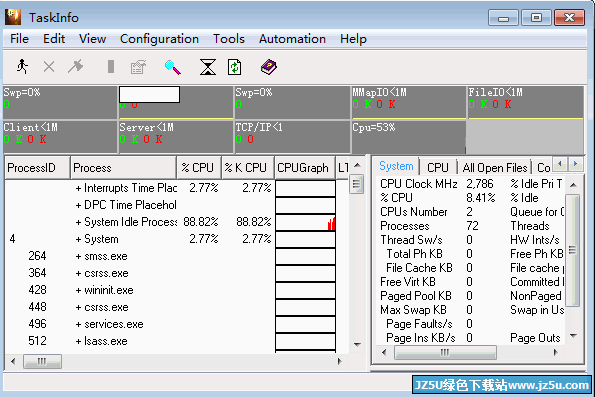
Task: Open the Edit menu
Action: tap(54, 39)
